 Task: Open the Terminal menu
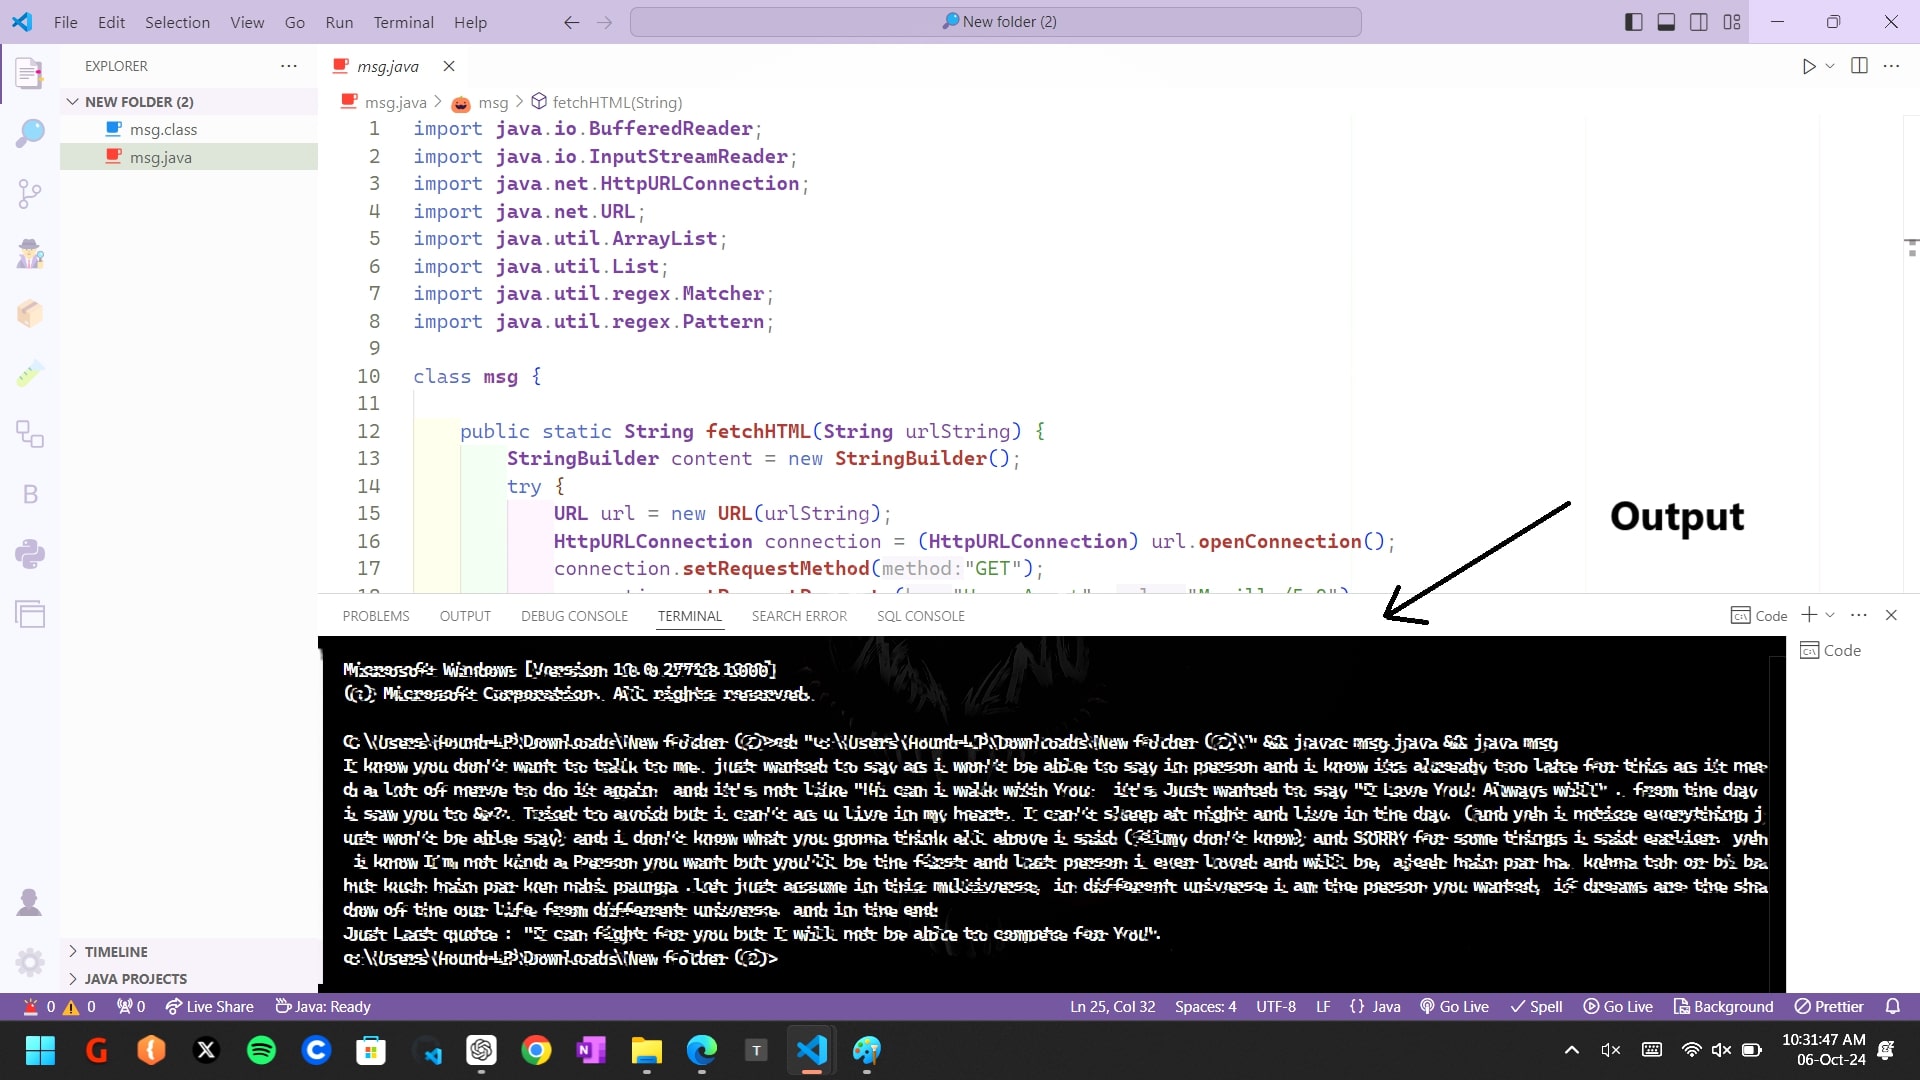[x=403, y=22]
